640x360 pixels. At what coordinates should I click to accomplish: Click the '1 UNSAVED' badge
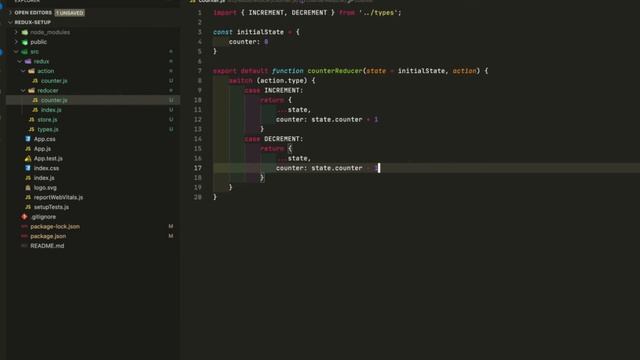point(70,13)
